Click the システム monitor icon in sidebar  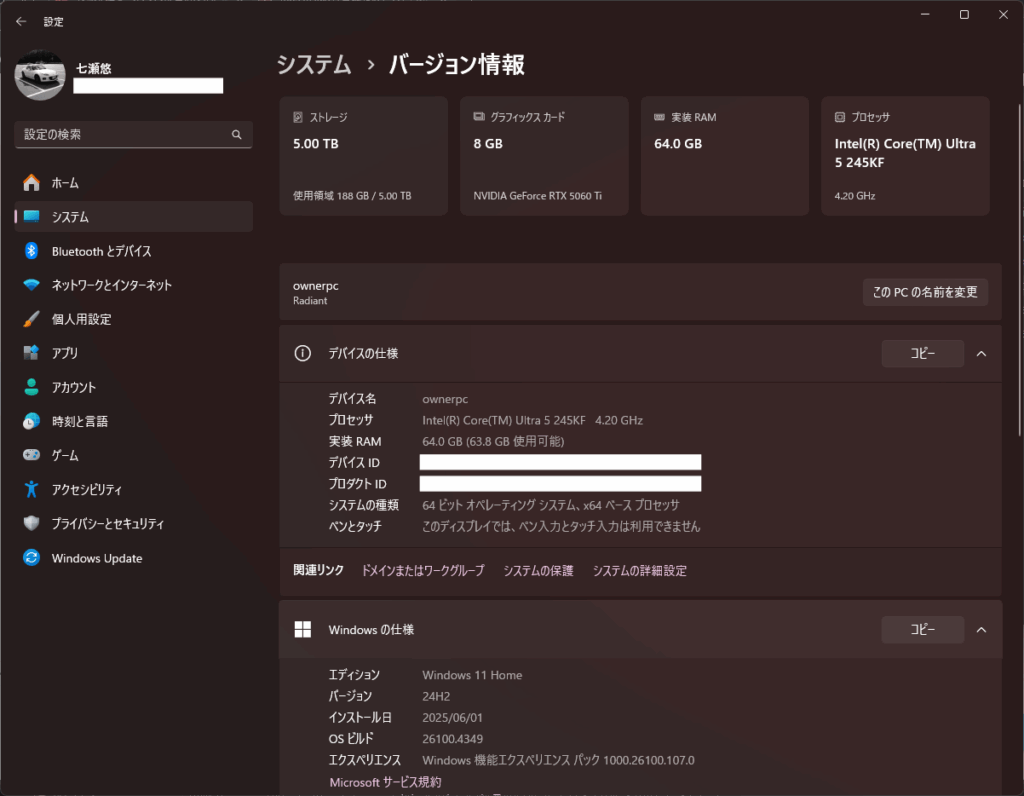coord(31,216)
